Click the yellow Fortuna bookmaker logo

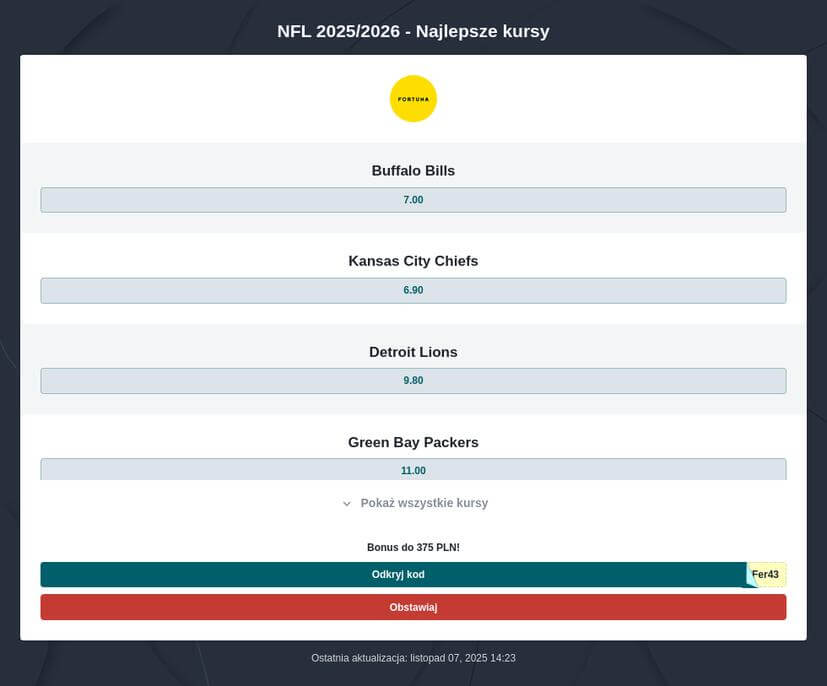pyautogui.click(x=413, y=99)
